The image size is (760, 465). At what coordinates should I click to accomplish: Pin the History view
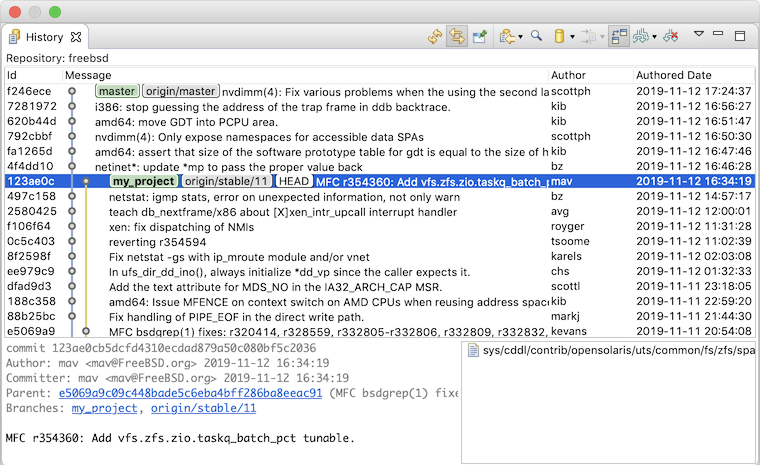tap(480, 36)
